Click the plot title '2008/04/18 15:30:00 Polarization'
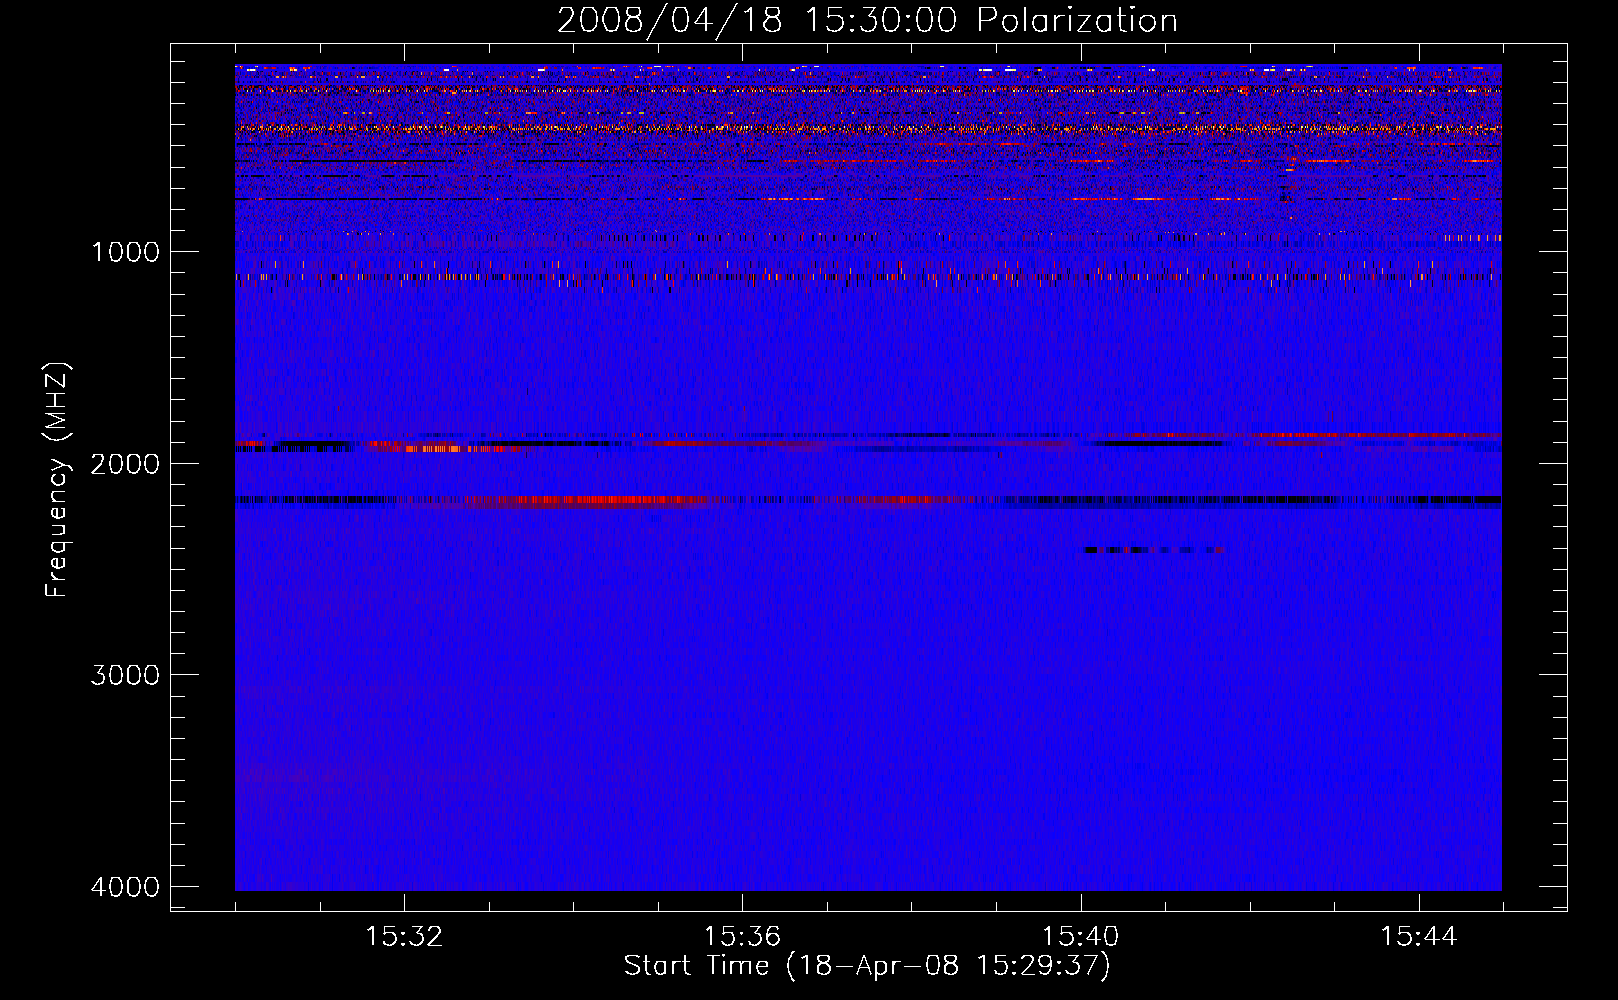 pyautogui.click(x=867, y=20)
